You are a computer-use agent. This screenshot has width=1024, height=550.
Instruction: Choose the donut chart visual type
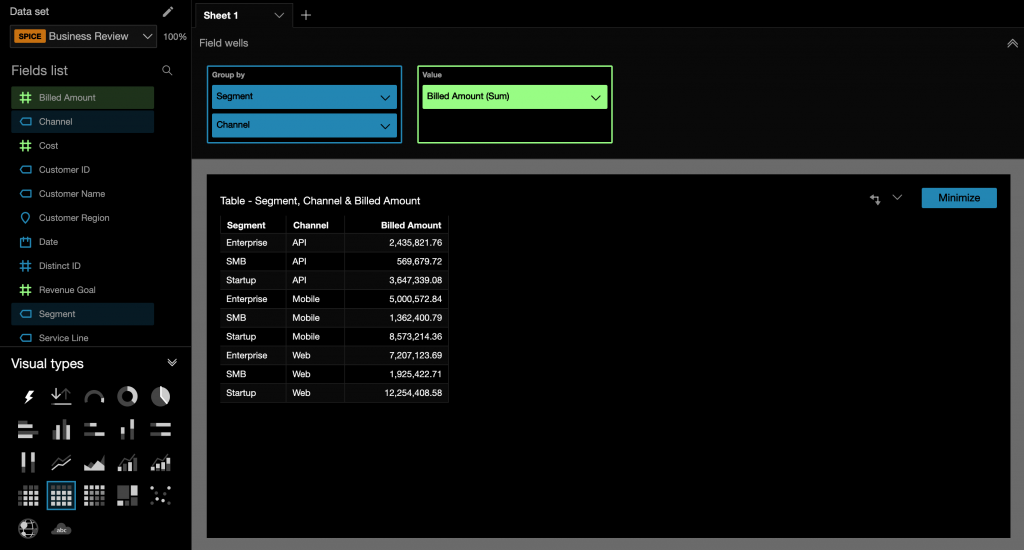(127, 397)
